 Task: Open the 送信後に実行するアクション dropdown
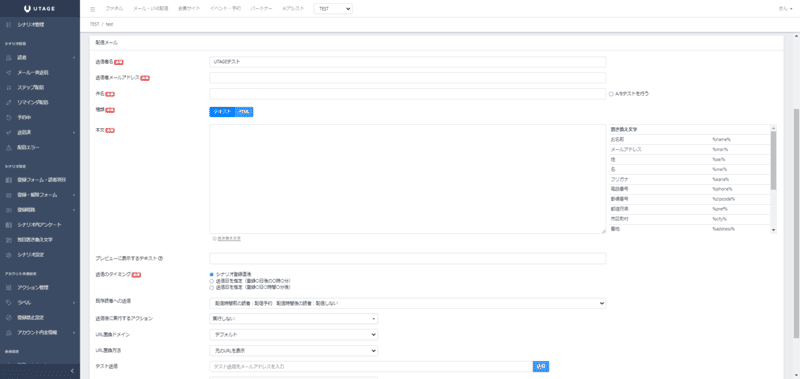pos(293,319)
